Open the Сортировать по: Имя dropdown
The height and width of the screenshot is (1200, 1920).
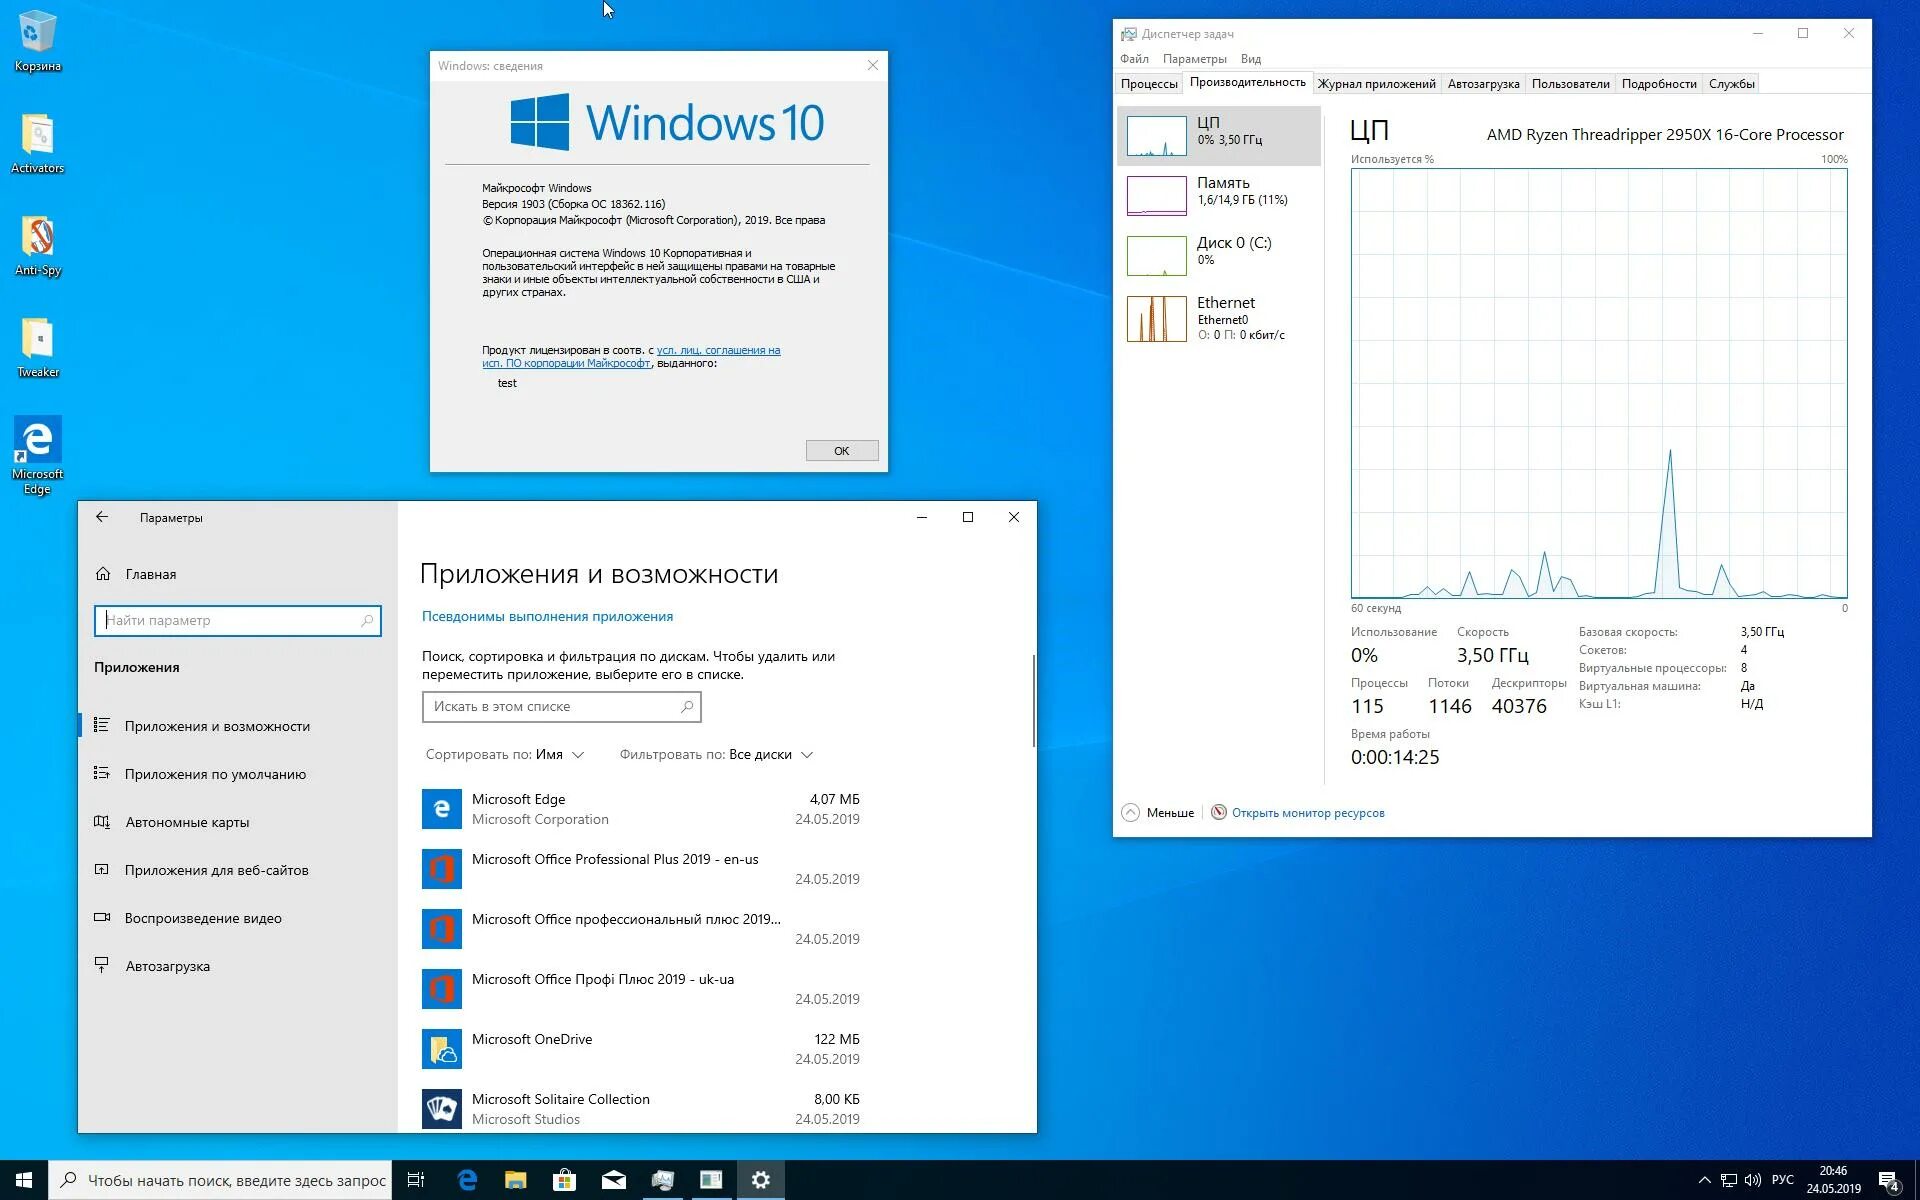[x=505, y=754]
